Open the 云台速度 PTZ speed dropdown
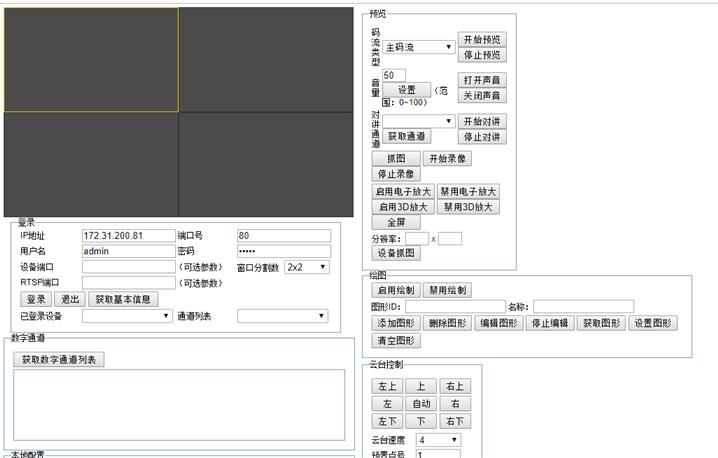Screen dimensions: 718x458 [437, 439]
